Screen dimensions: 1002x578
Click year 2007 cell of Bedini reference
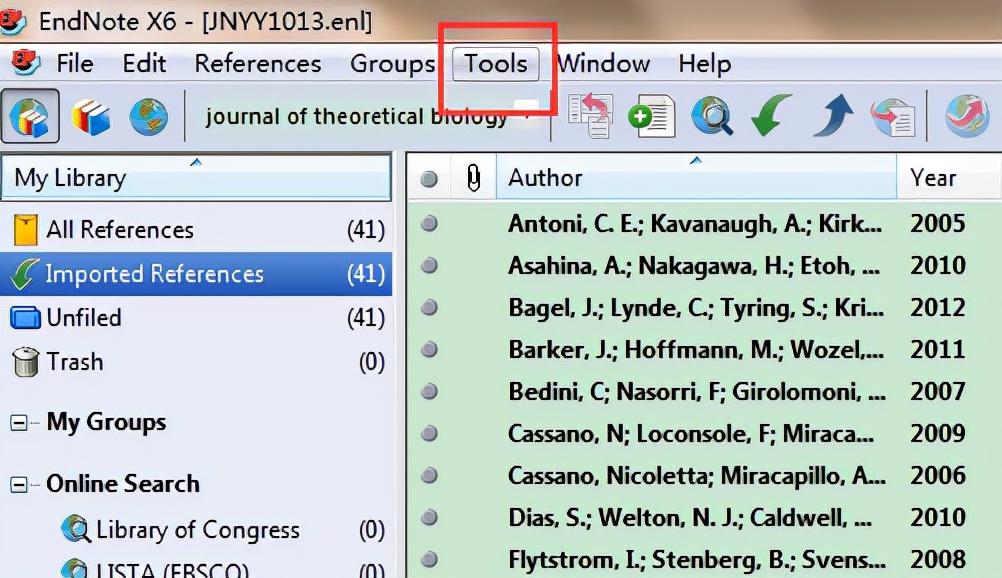coord(937,391)
